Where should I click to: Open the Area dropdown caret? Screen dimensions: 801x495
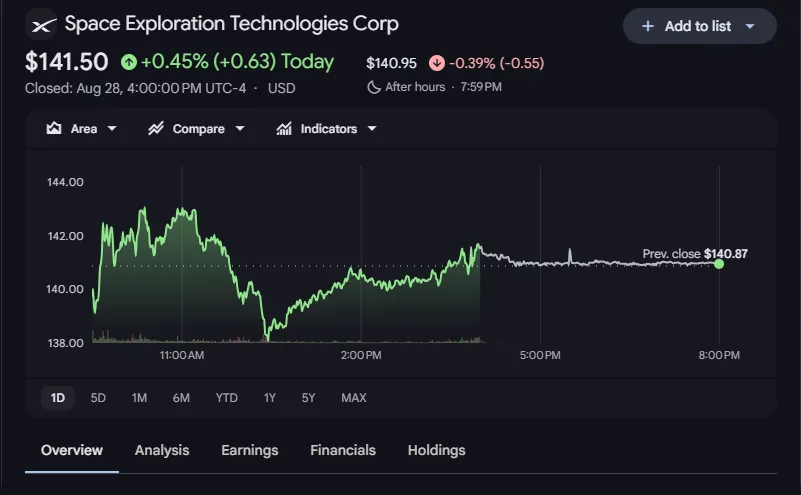click(x=112, y=129)
